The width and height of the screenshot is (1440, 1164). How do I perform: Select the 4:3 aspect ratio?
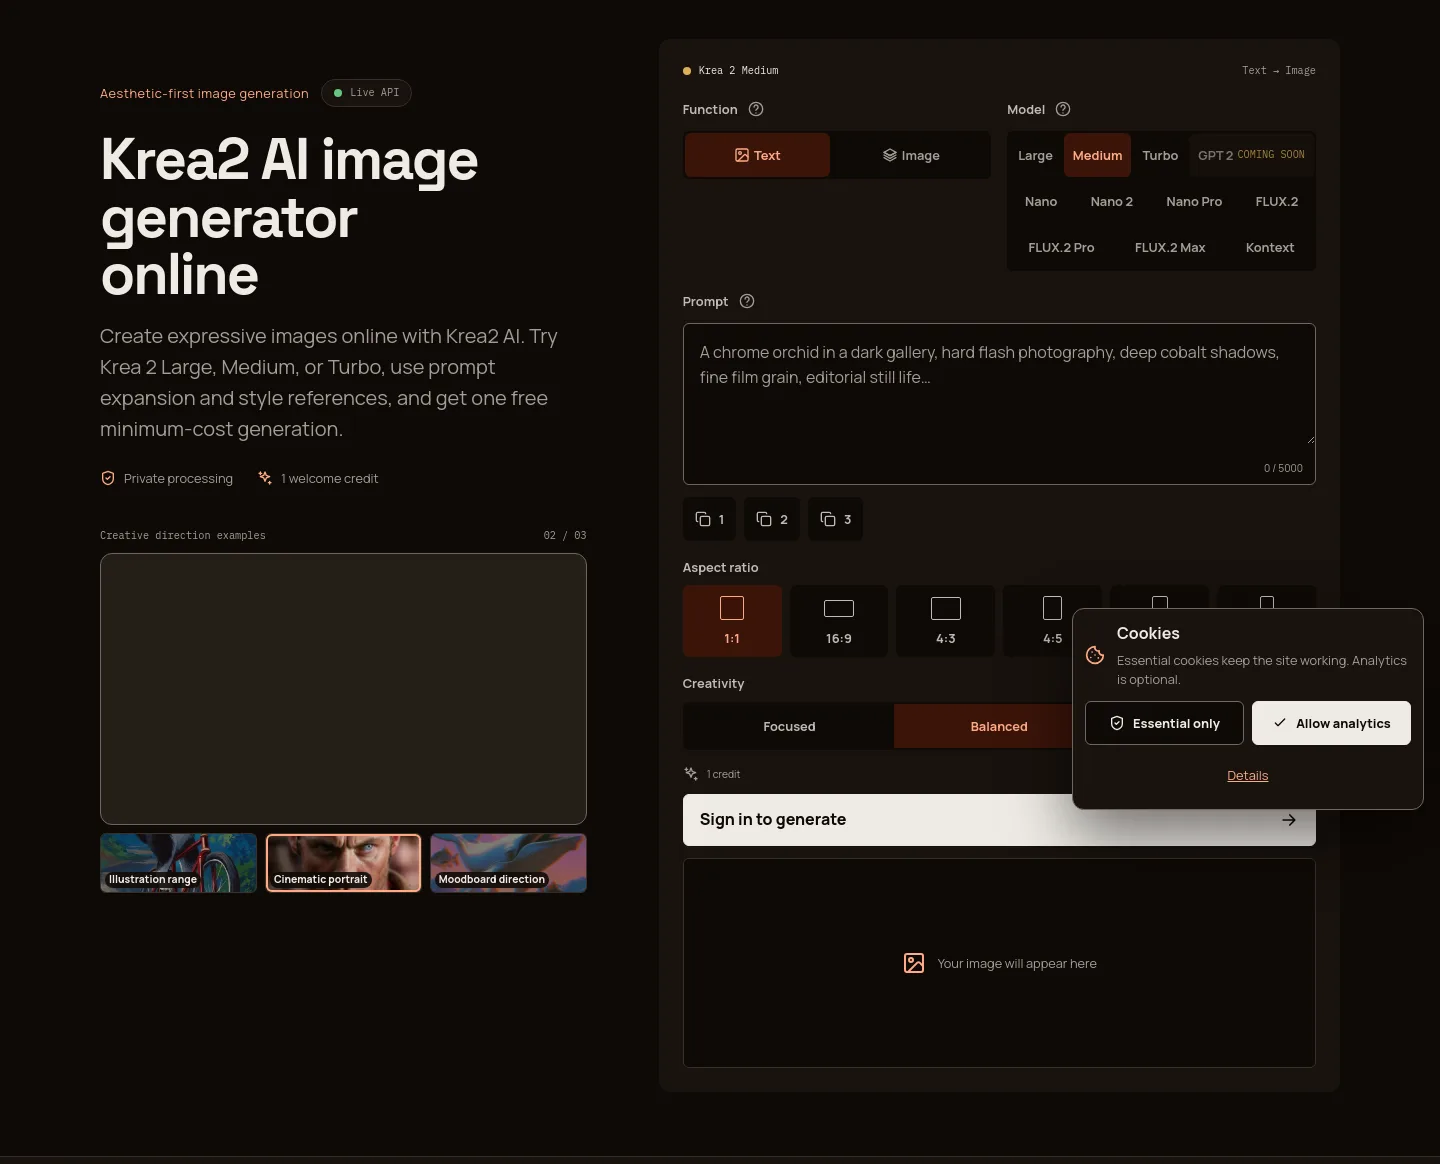[x=946, y=621]
